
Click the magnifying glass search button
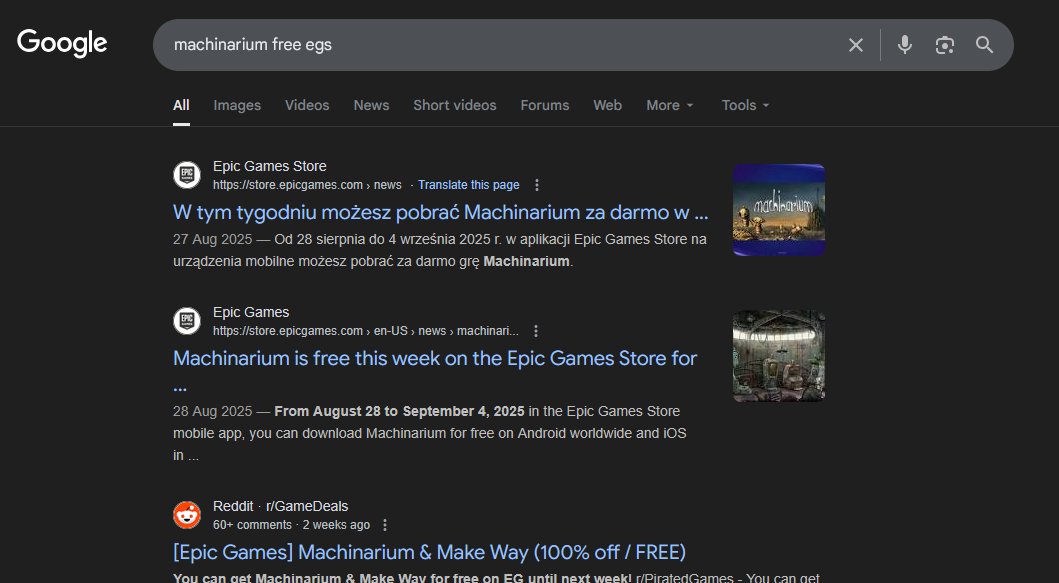coord(984,45)
